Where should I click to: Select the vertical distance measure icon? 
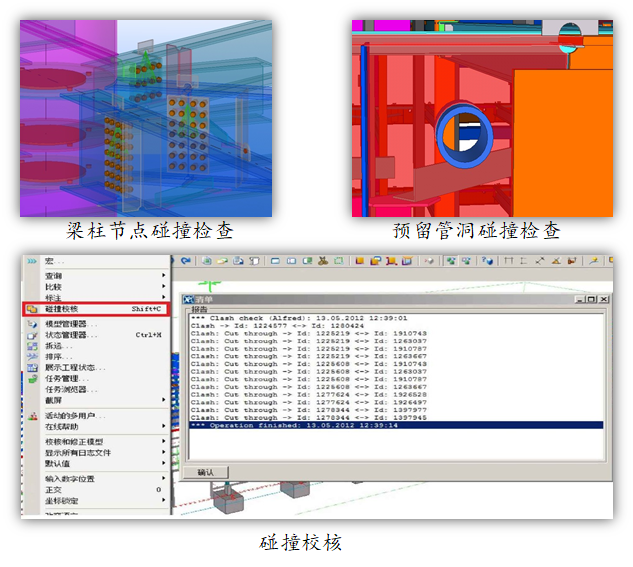point(524,261)
